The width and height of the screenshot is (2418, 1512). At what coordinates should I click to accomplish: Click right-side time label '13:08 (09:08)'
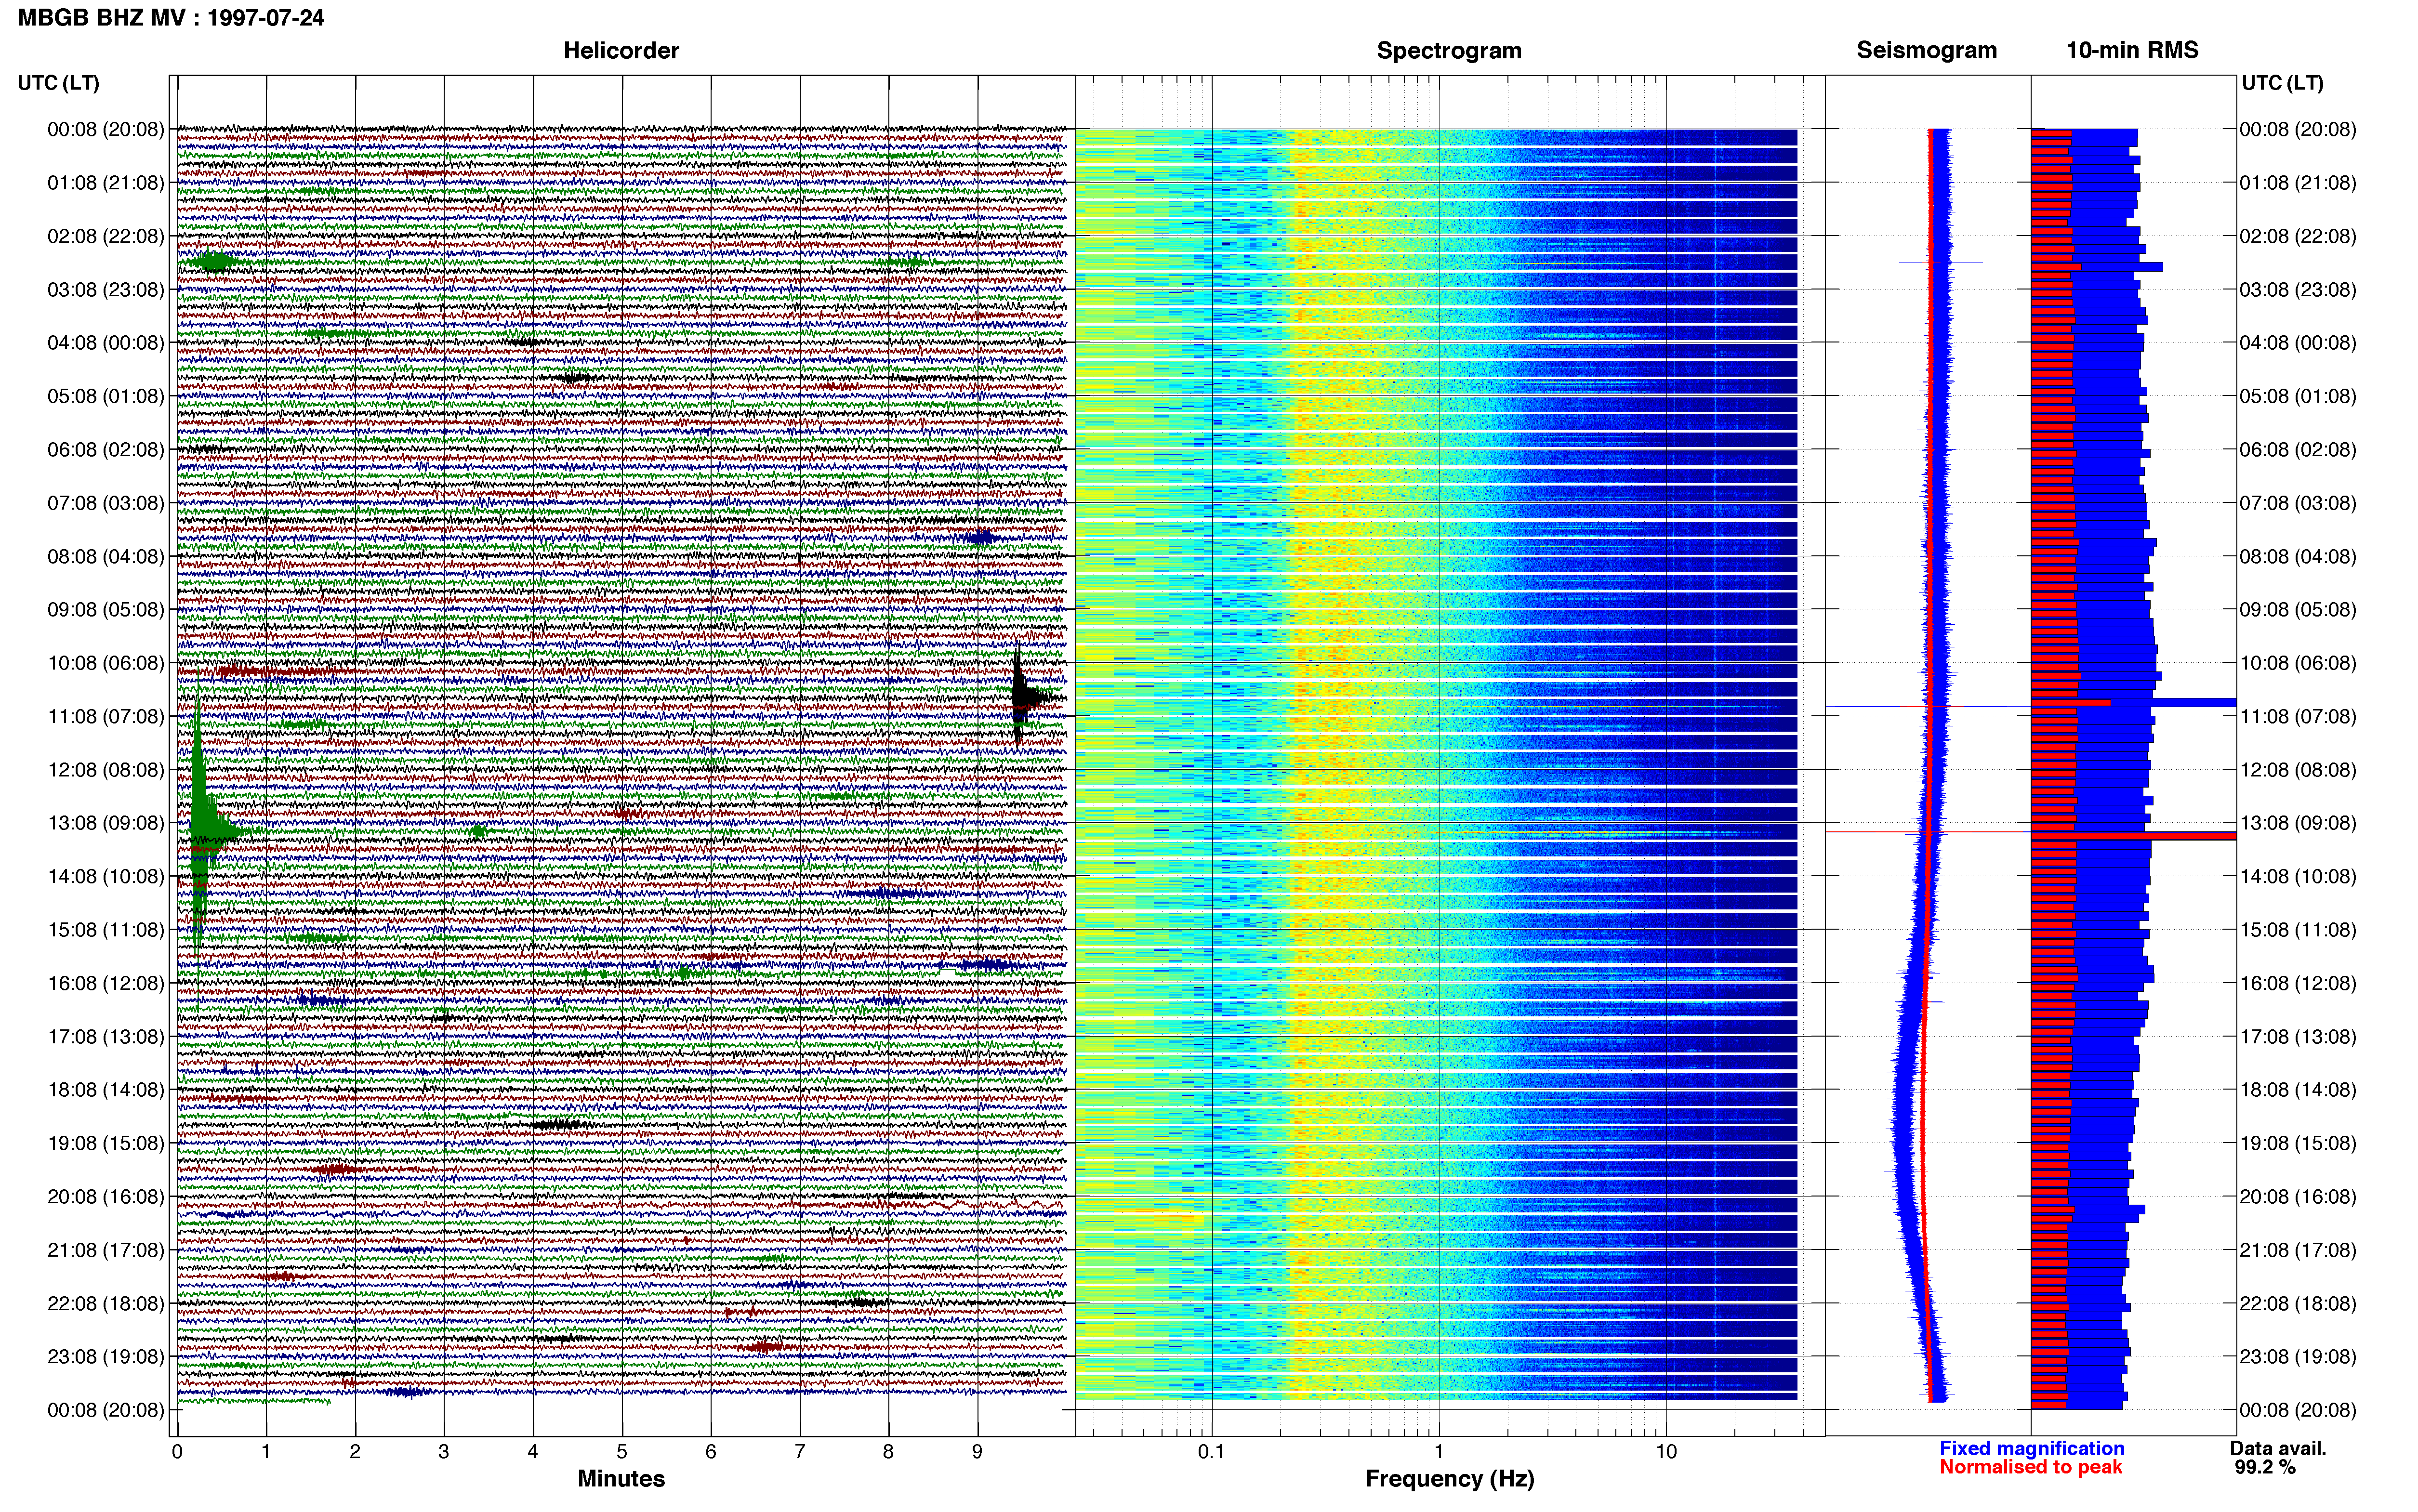pos(2297,823)
